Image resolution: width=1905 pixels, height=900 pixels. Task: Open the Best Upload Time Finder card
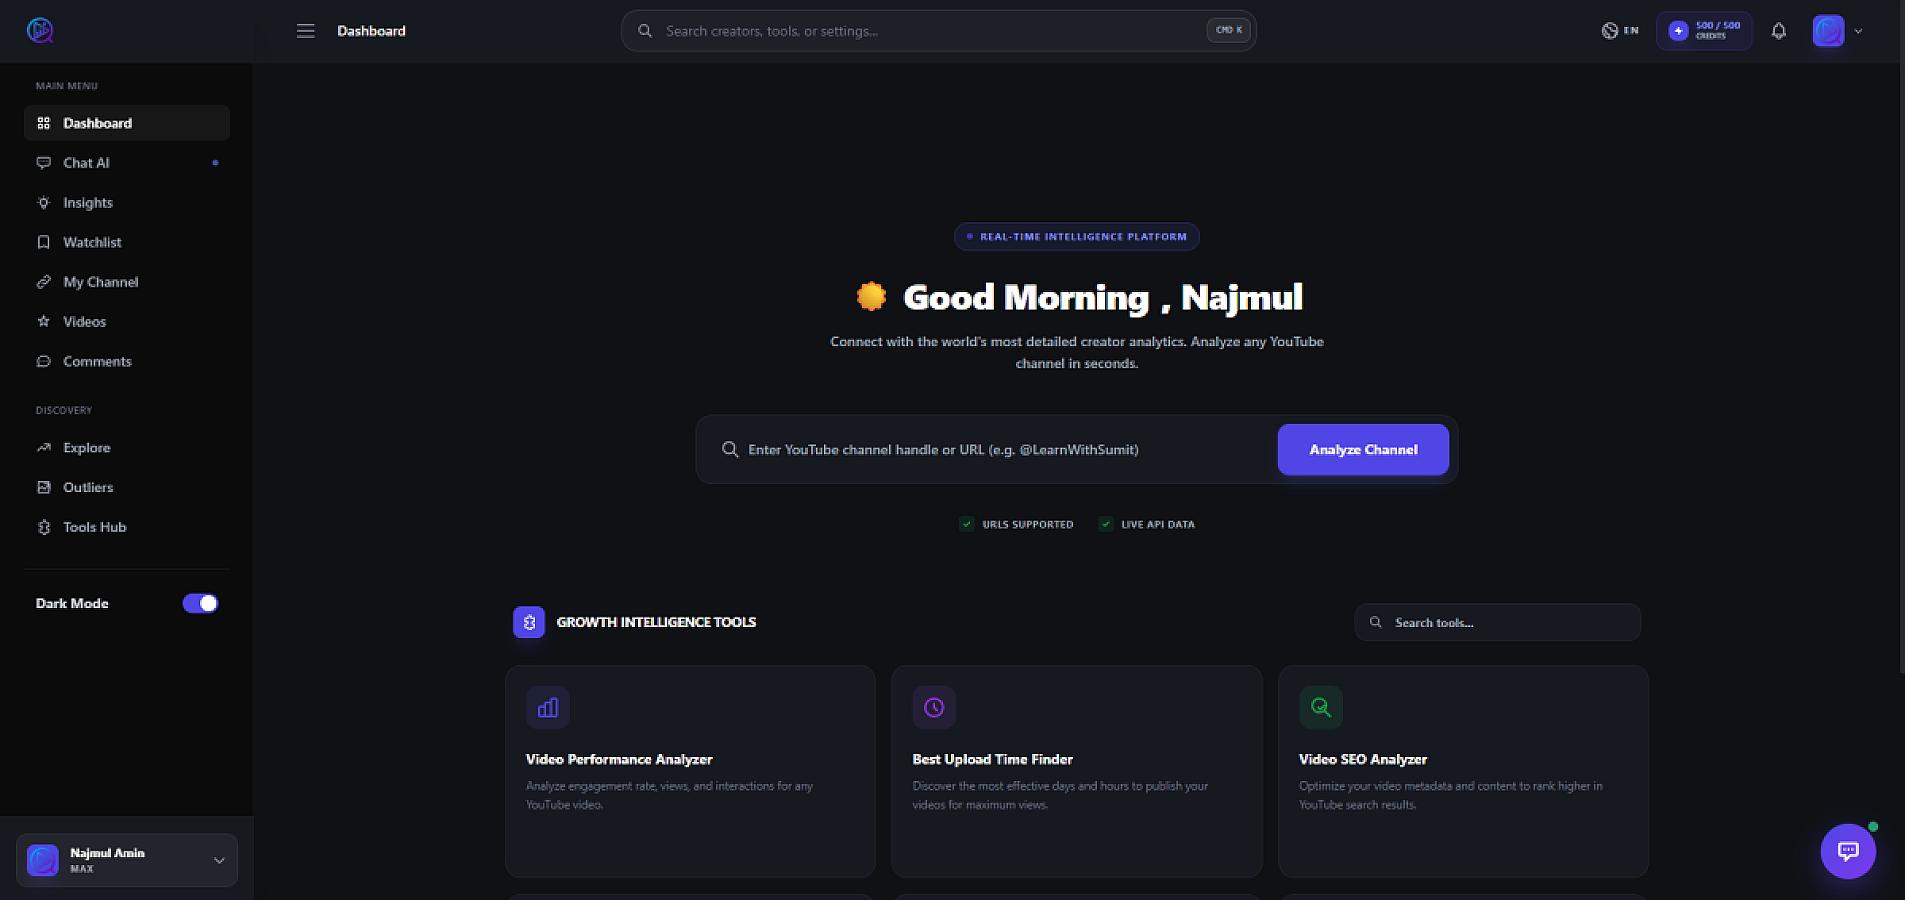click(1076, 771)
